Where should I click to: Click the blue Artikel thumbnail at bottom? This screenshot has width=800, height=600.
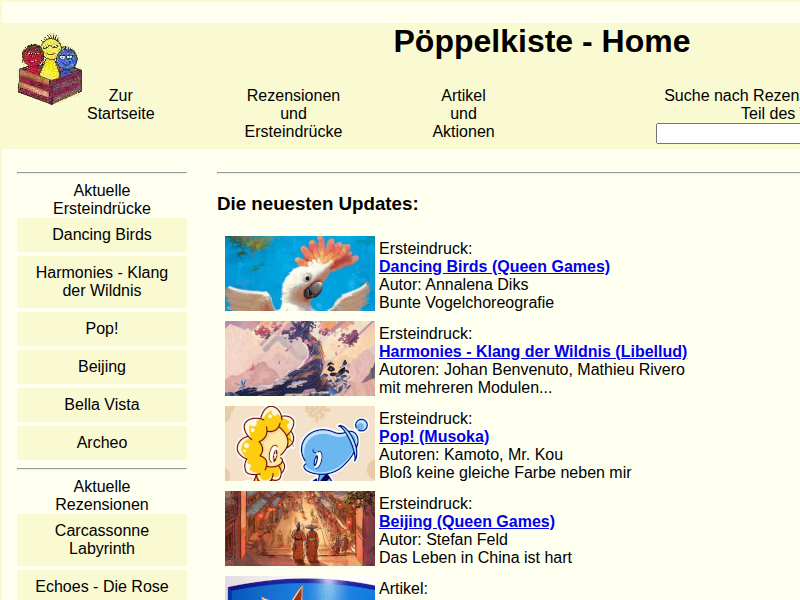coord(300,588)
